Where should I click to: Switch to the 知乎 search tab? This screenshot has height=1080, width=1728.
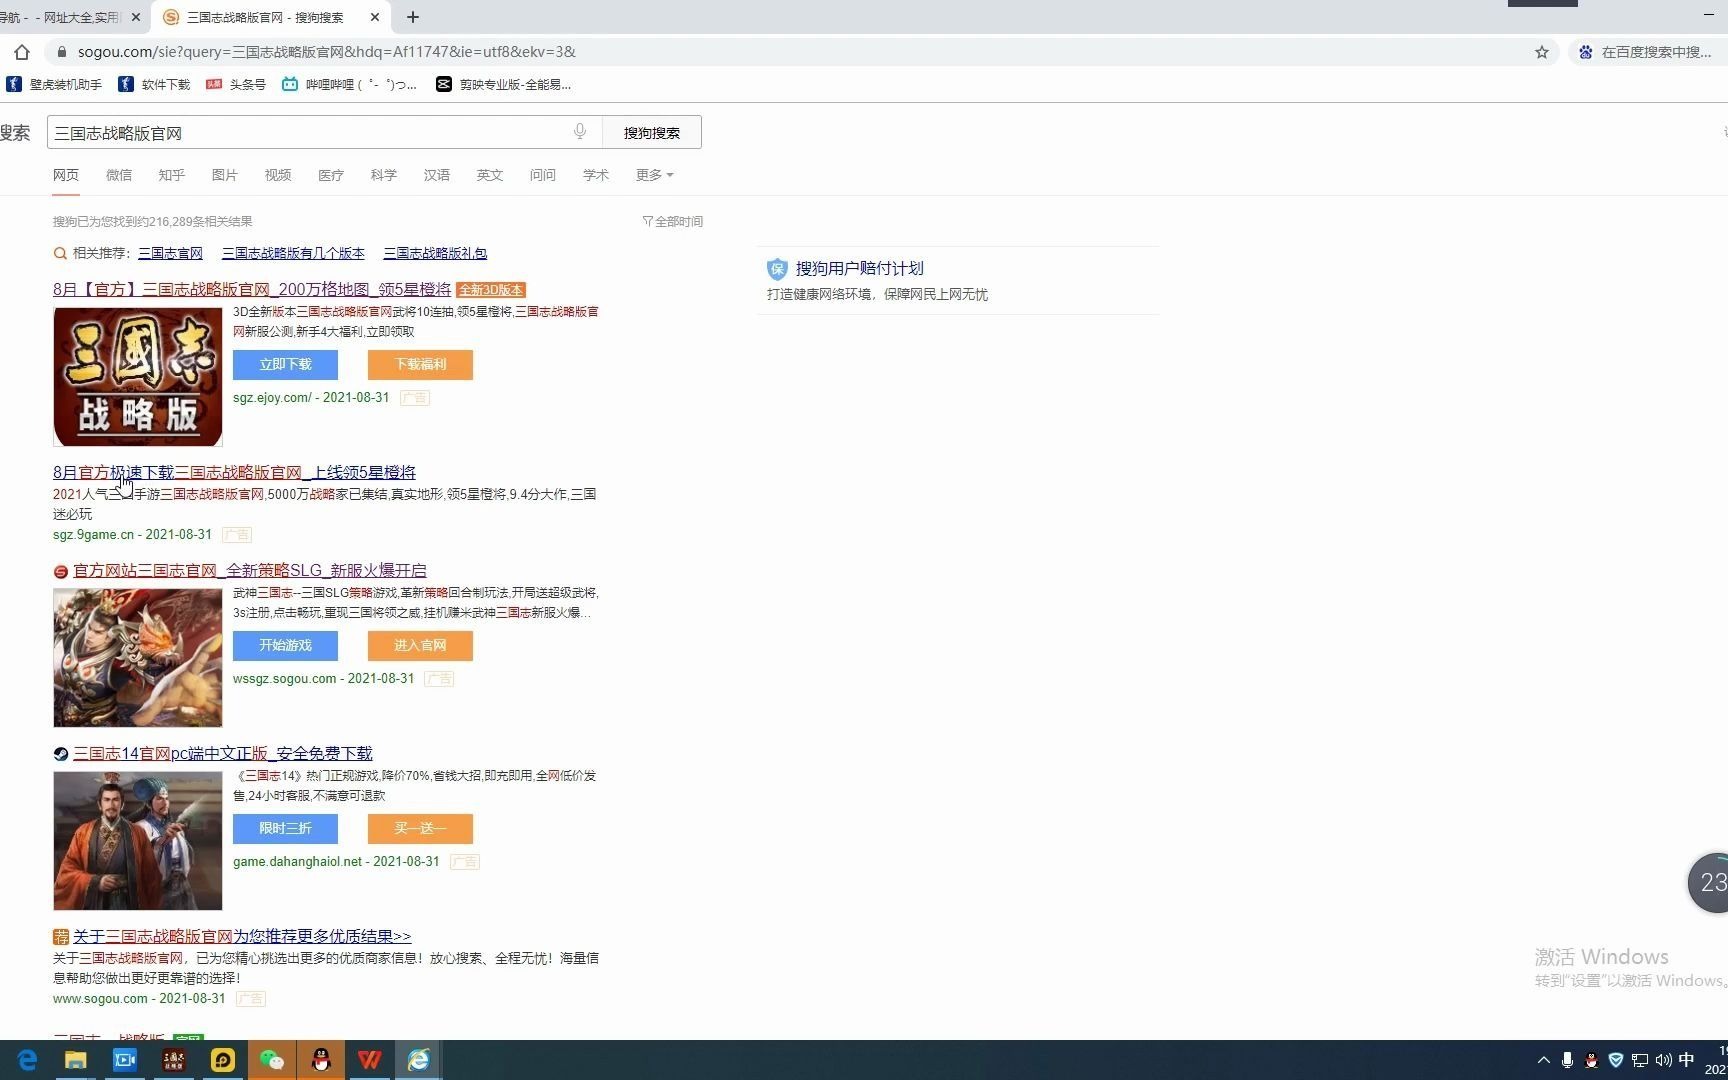tap(172, 175)
